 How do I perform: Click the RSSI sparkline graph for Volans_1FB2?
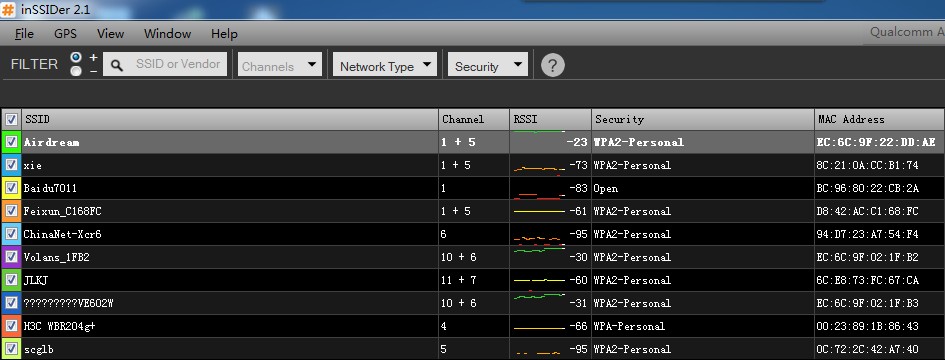coord(539,250)
